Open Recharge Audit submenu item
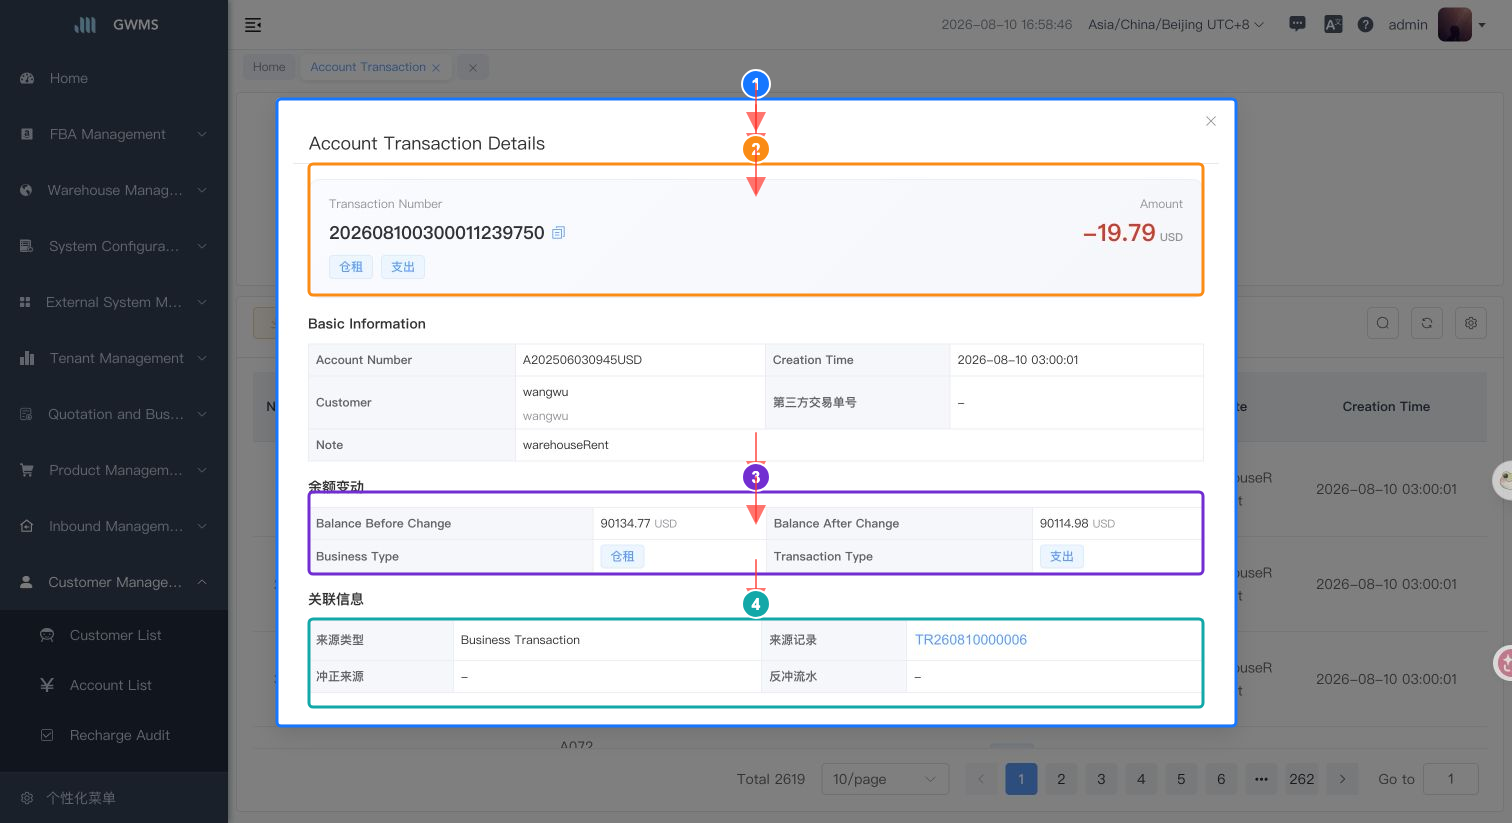Viewport: 1512px width, 823px height. 114,735
